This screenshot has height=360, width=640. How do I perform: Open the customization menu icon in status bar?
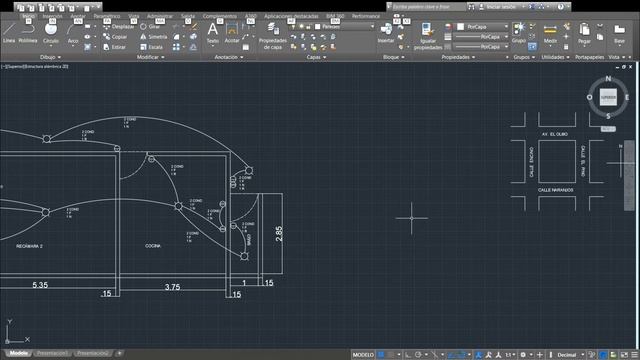[635, 355]
